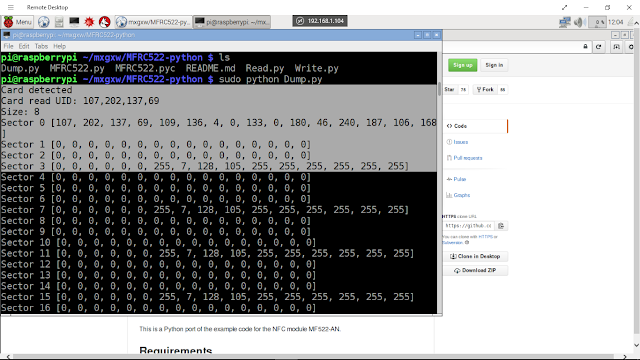Click the Download ZIP button

476,270
